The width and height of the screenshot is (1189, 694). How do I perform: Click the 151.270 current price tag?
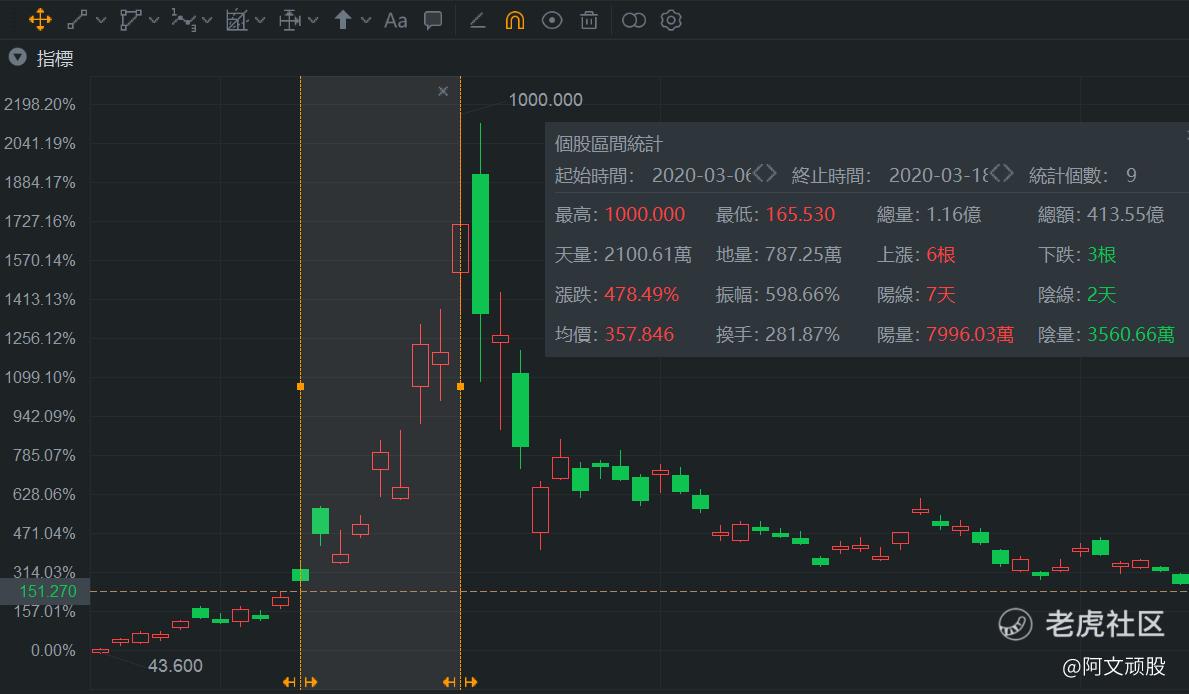tap(45, 591)
